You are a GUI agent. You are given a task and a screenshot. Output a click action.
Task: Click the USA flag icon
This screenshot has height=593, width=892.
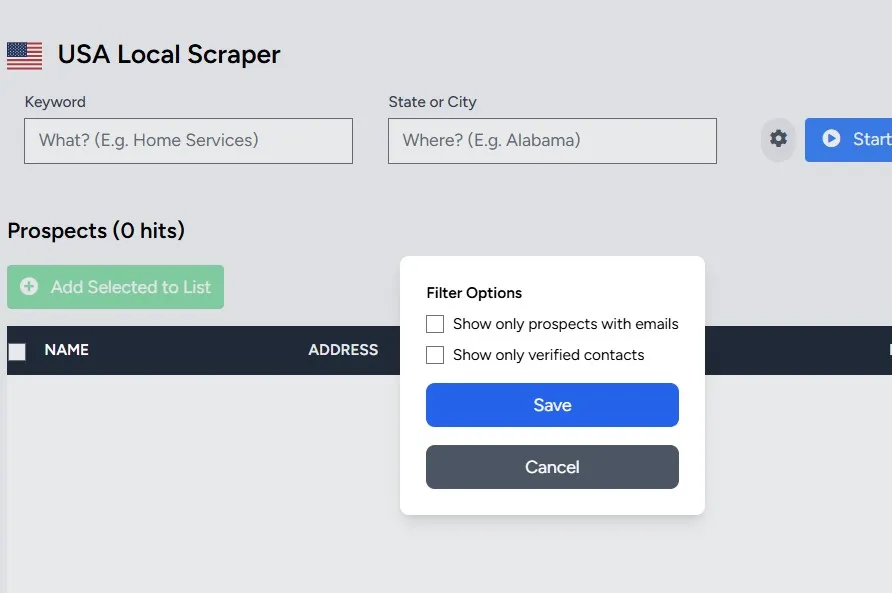(x=22, y=55)
